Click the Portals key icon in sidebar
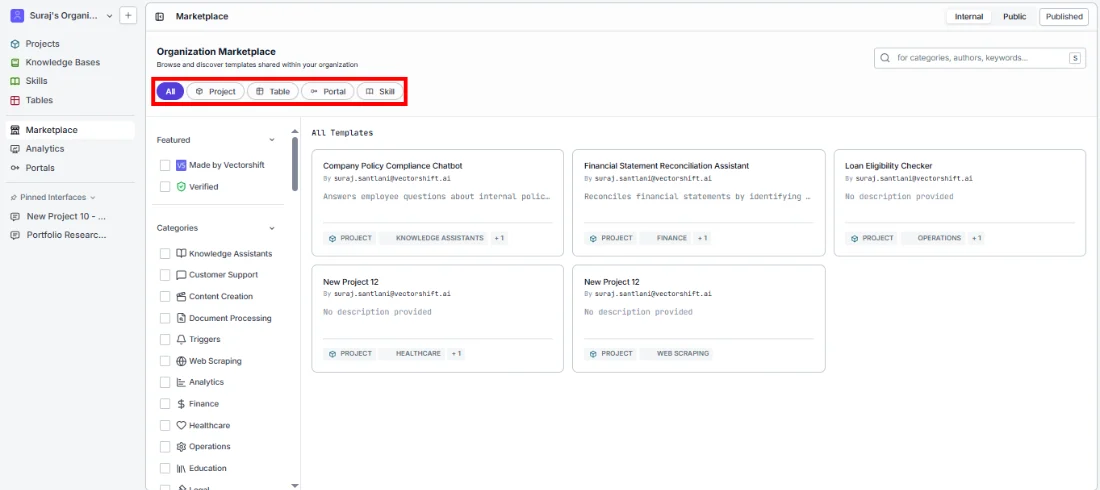Viewport: 1100px width, 490px height. [x=15, y=168]
